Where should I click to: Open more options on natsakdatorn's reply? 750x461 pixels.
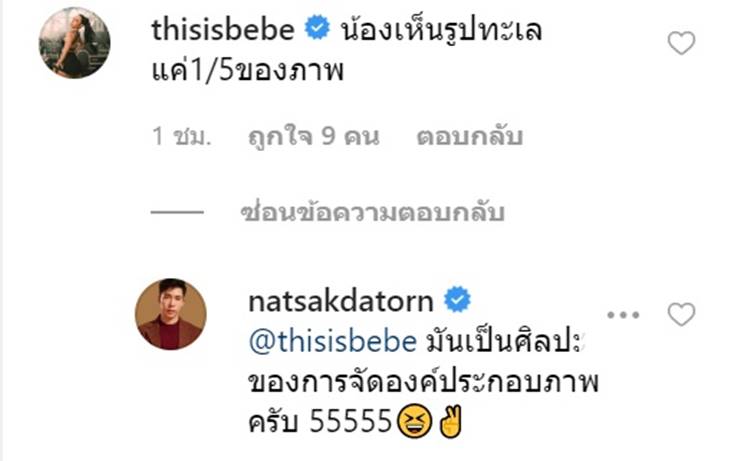coord(623,315)
